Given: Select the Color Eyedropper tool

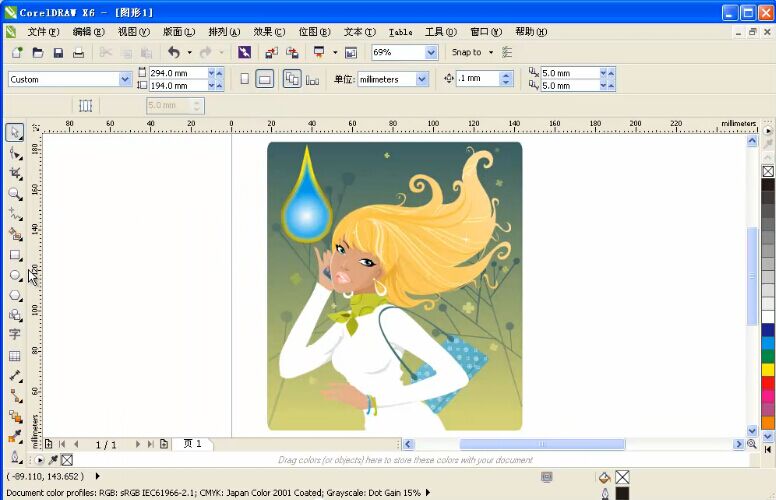Looking at the screenshot, I should (x=15, y=437).
